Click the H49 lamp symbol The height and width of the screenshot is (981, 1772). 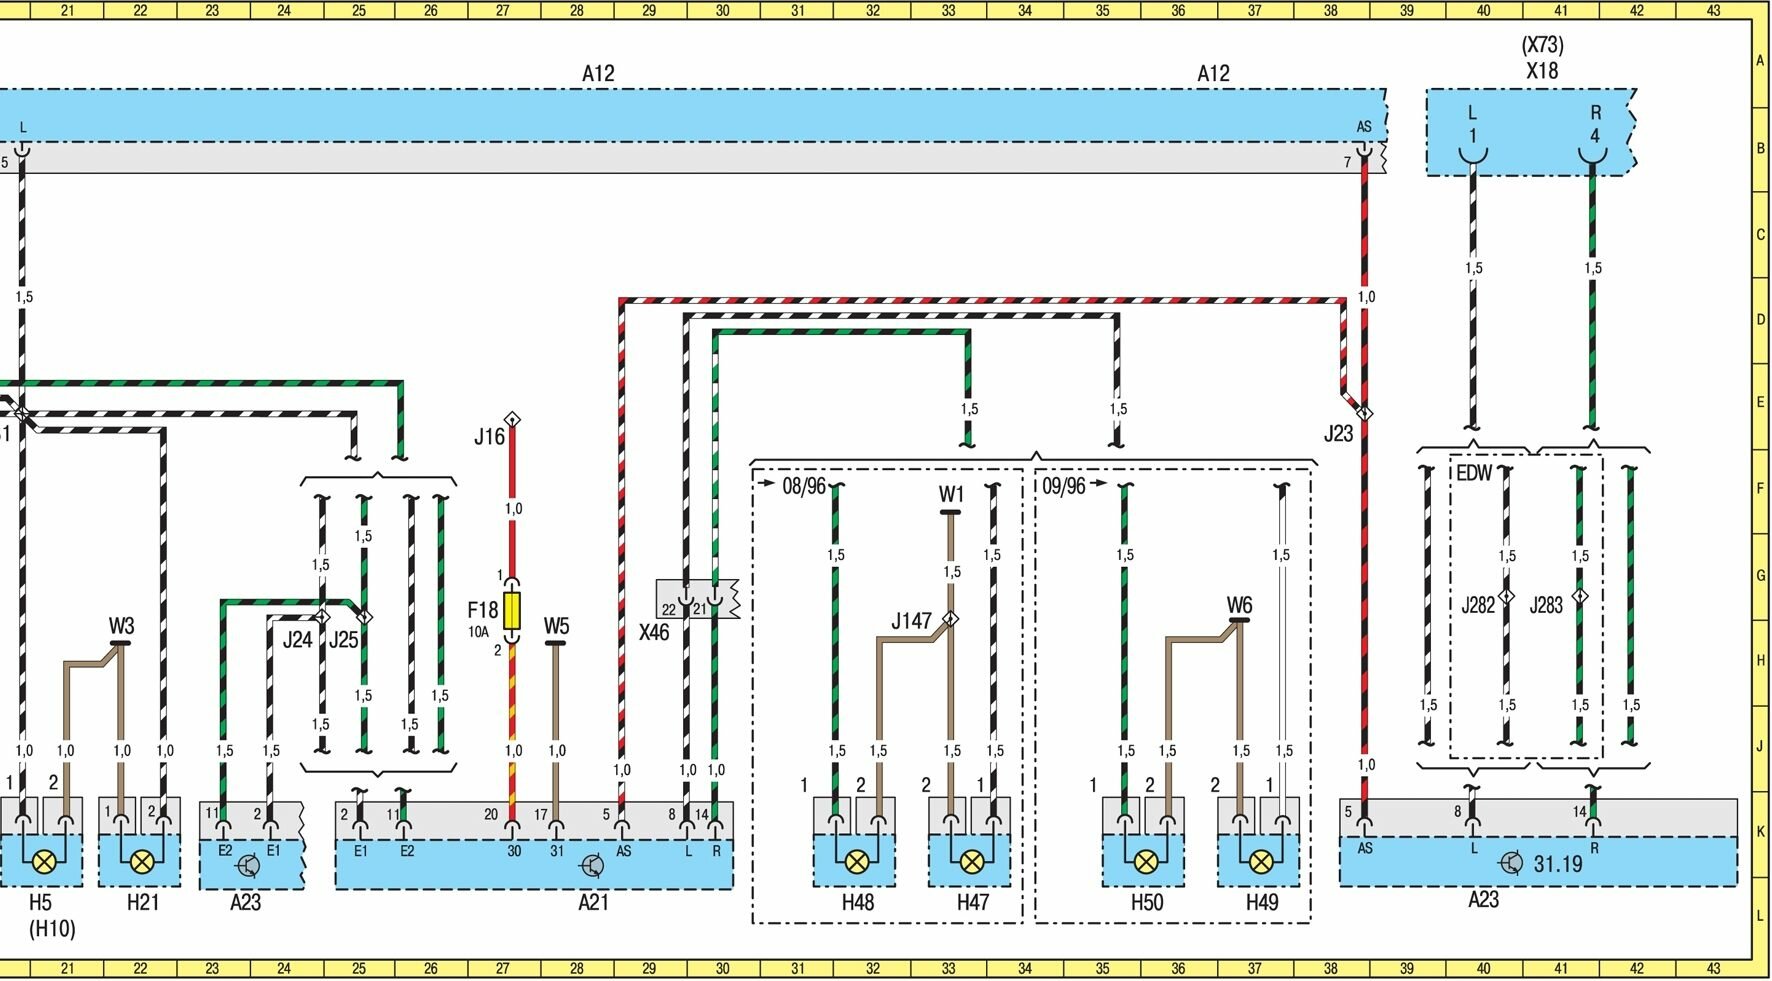click(x=1261, y=861)
